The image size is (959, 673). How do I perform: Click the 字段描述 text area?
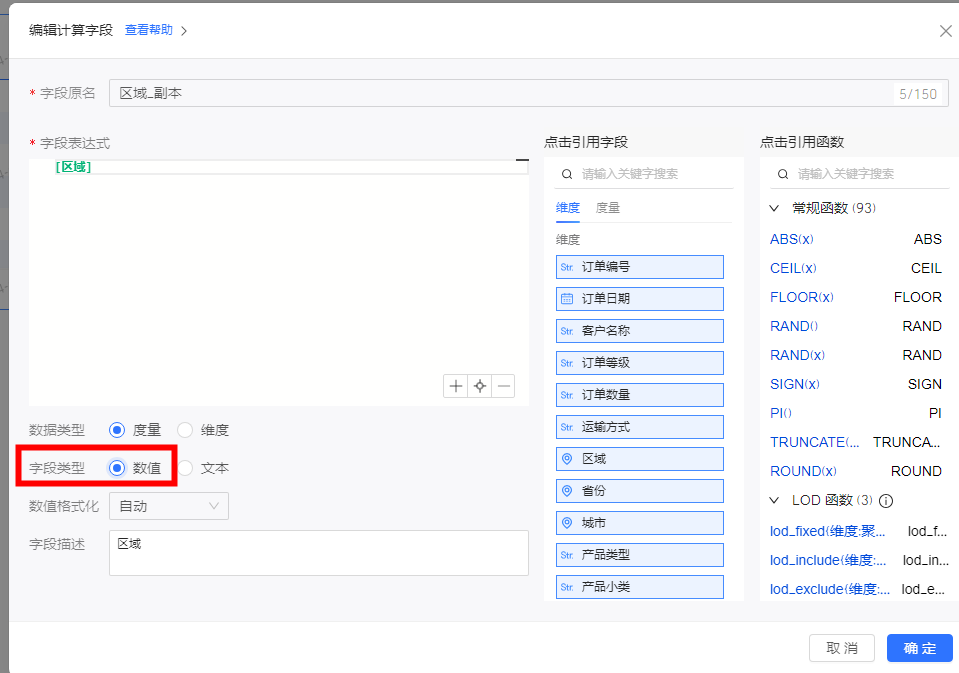coord(318,553)
